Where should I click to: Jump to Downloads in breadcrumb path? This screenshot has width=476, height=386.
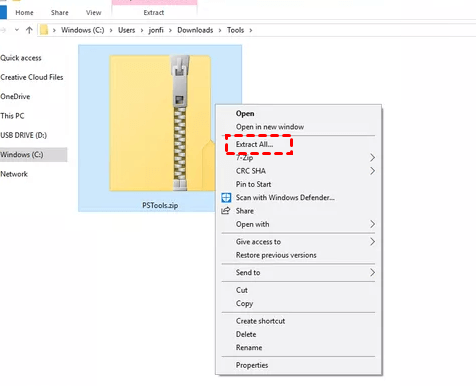coord(195,30)
